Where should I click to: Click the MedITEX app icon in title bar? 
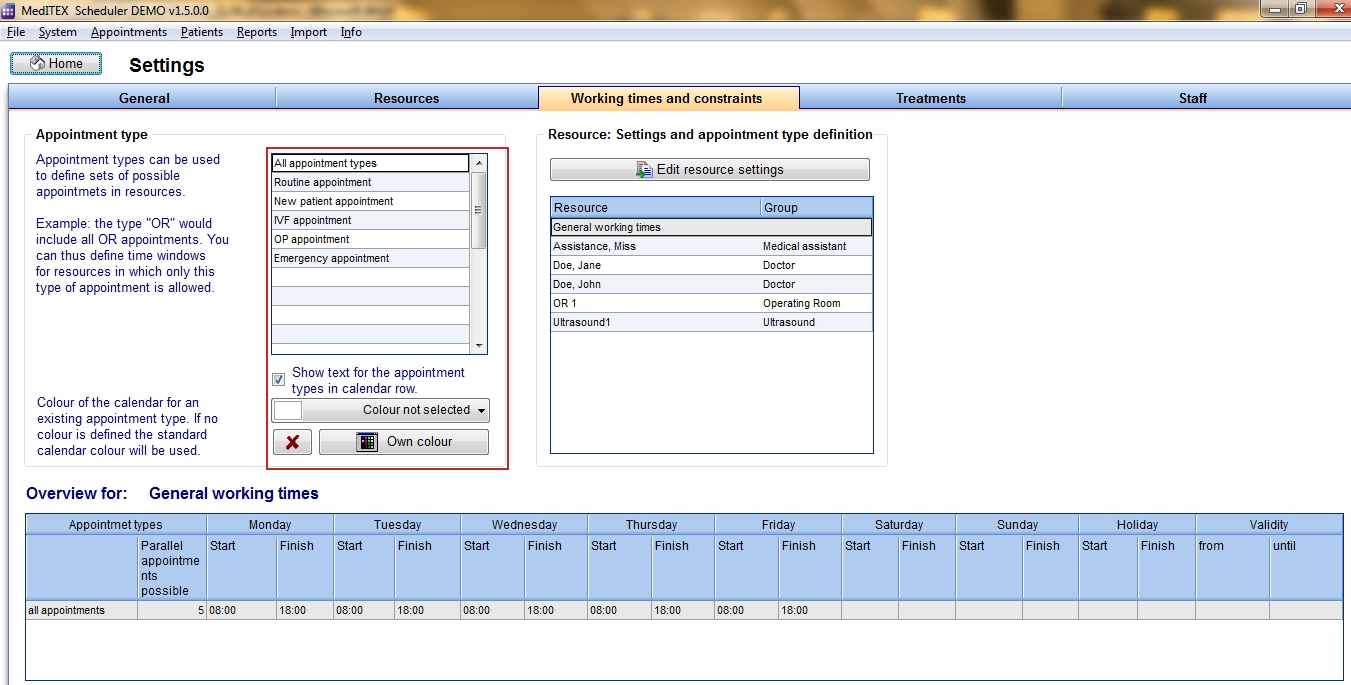9,9
